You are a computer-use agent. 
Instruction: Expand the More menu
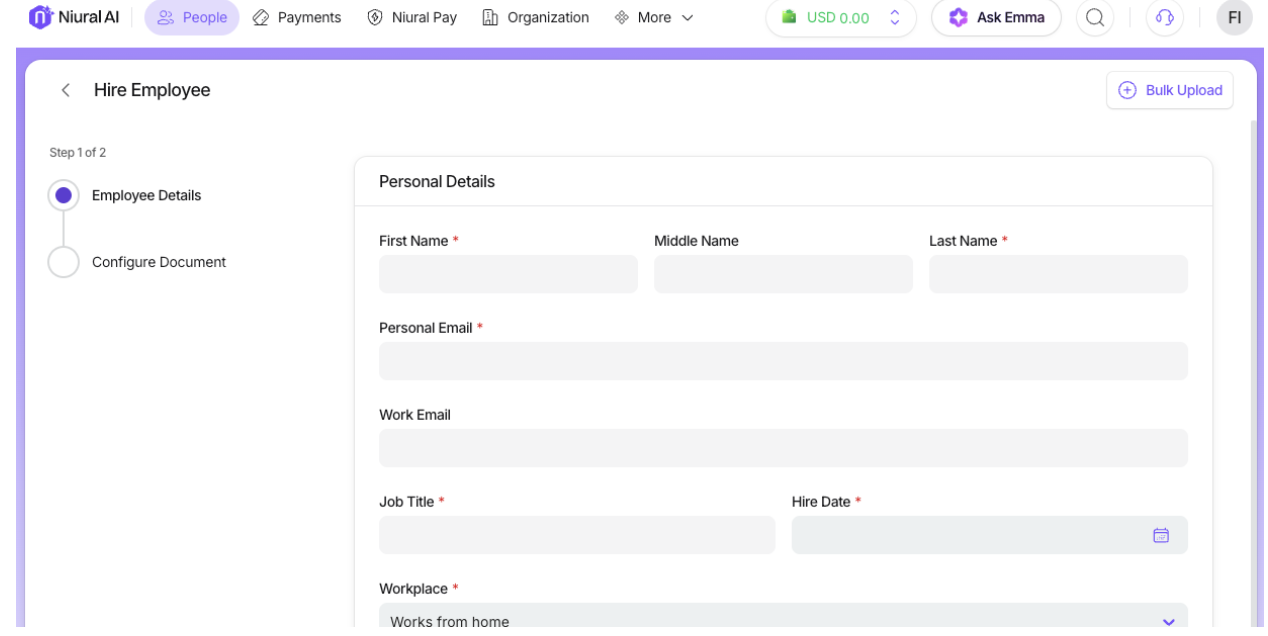[x=654, y=17]
